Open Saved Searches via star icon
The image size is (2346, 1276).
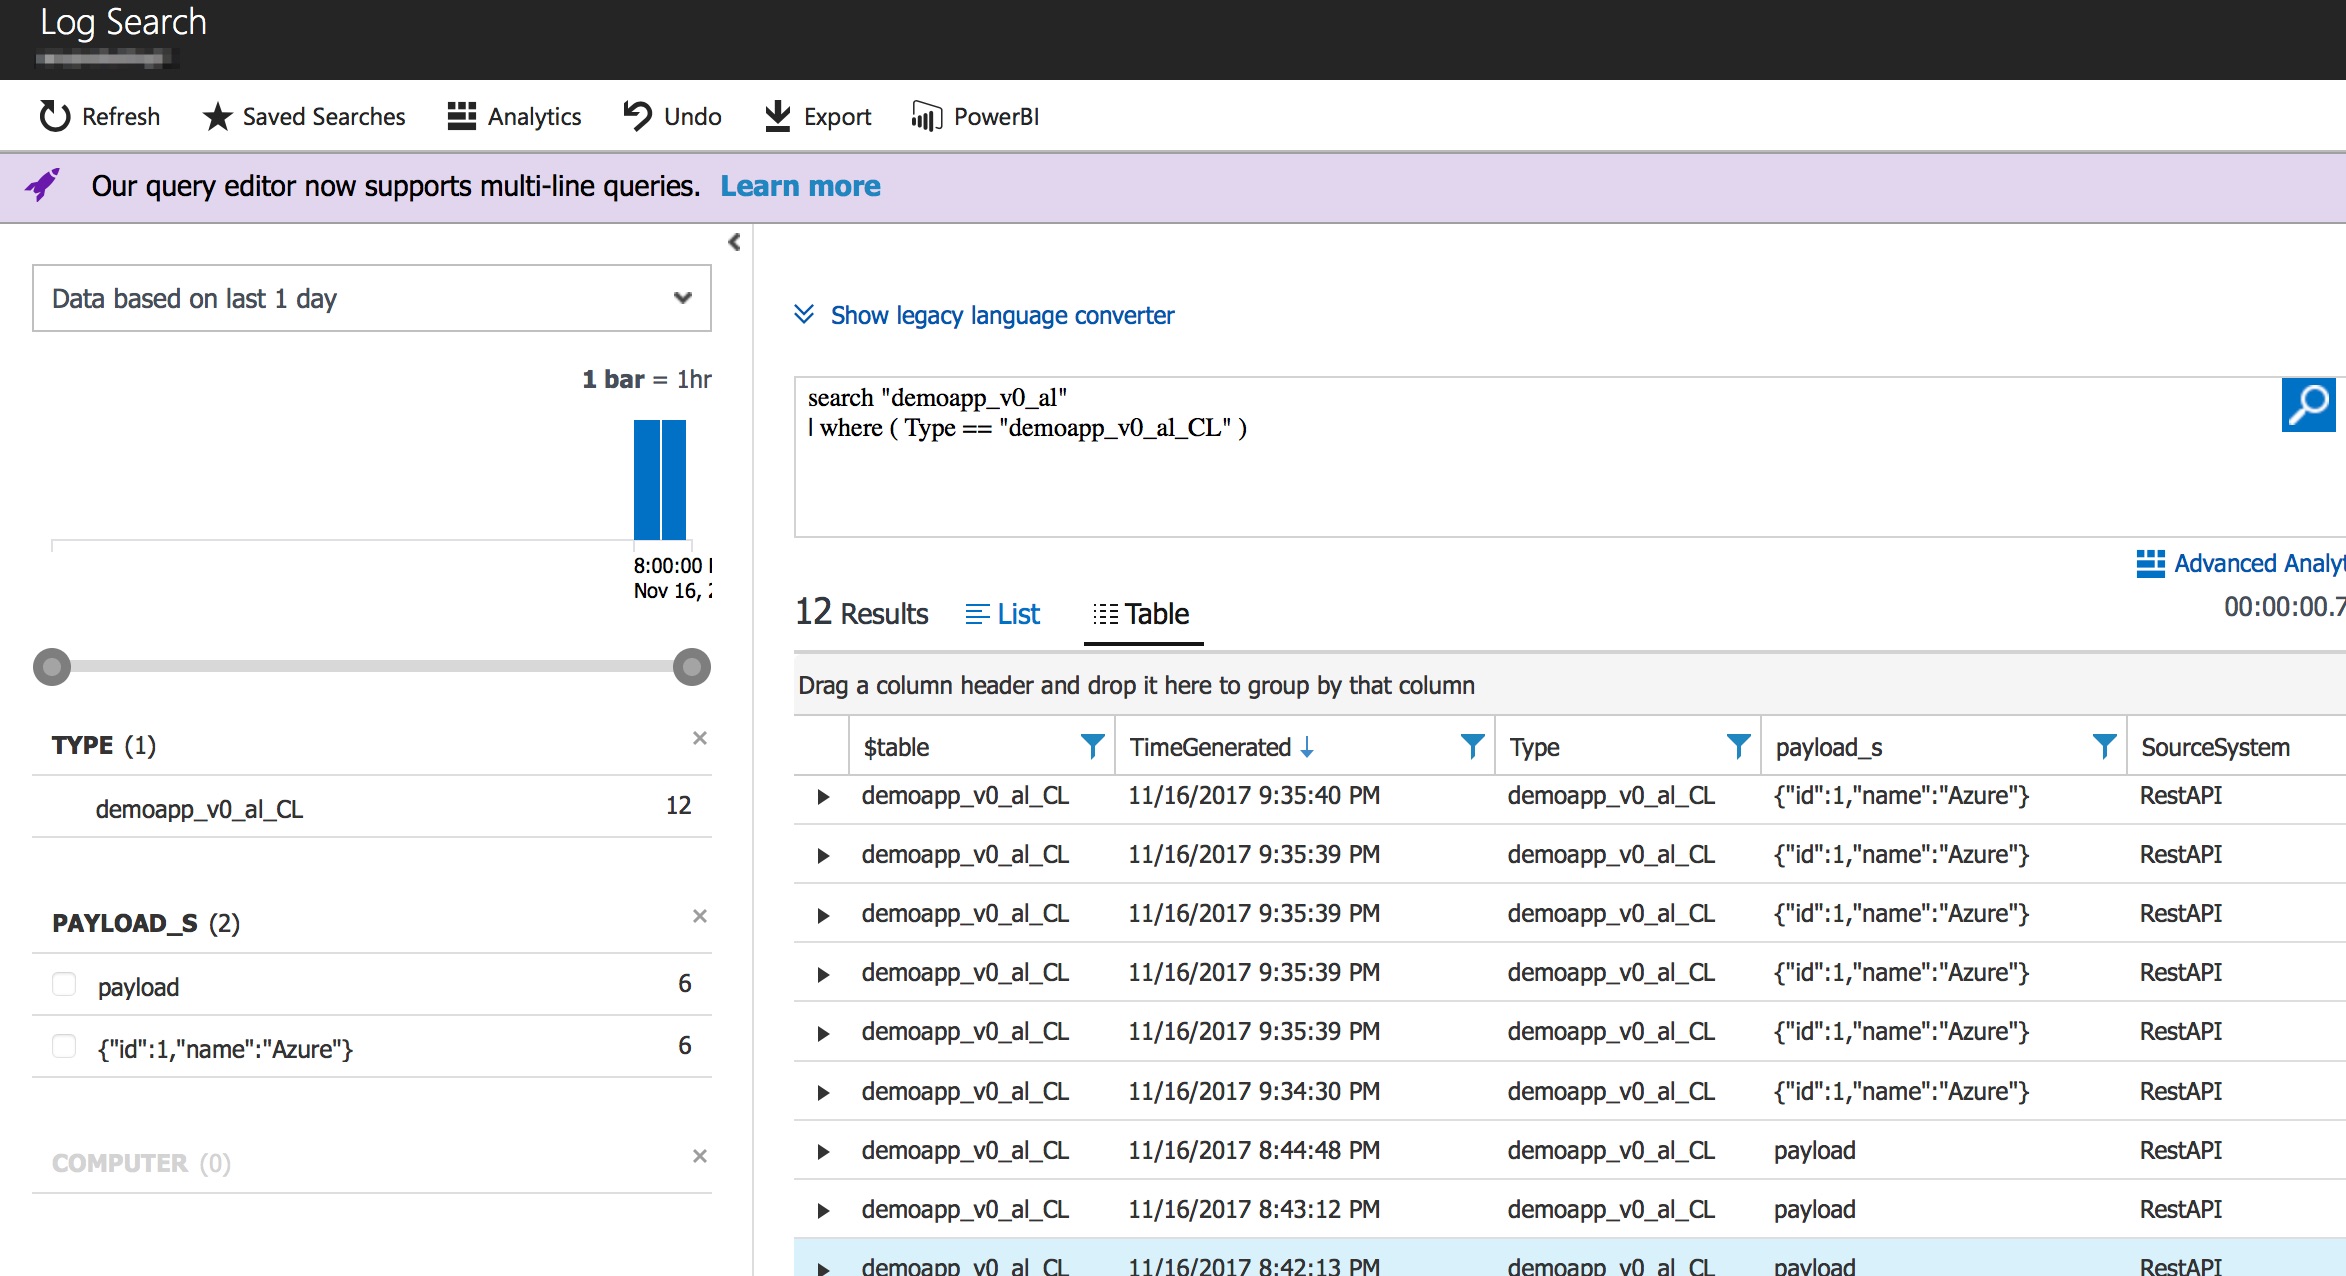(217, 117)
